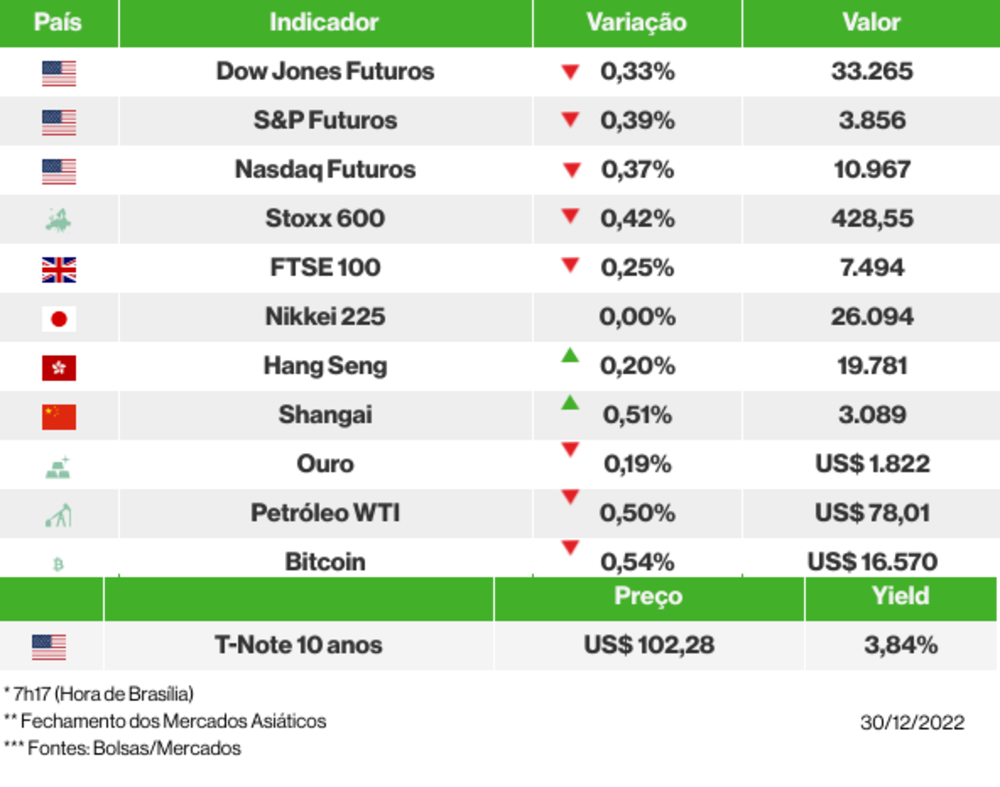The height and width of the screenshot is (787, 1000).
Task: Select the Yield column header
Action: (900, 596)
